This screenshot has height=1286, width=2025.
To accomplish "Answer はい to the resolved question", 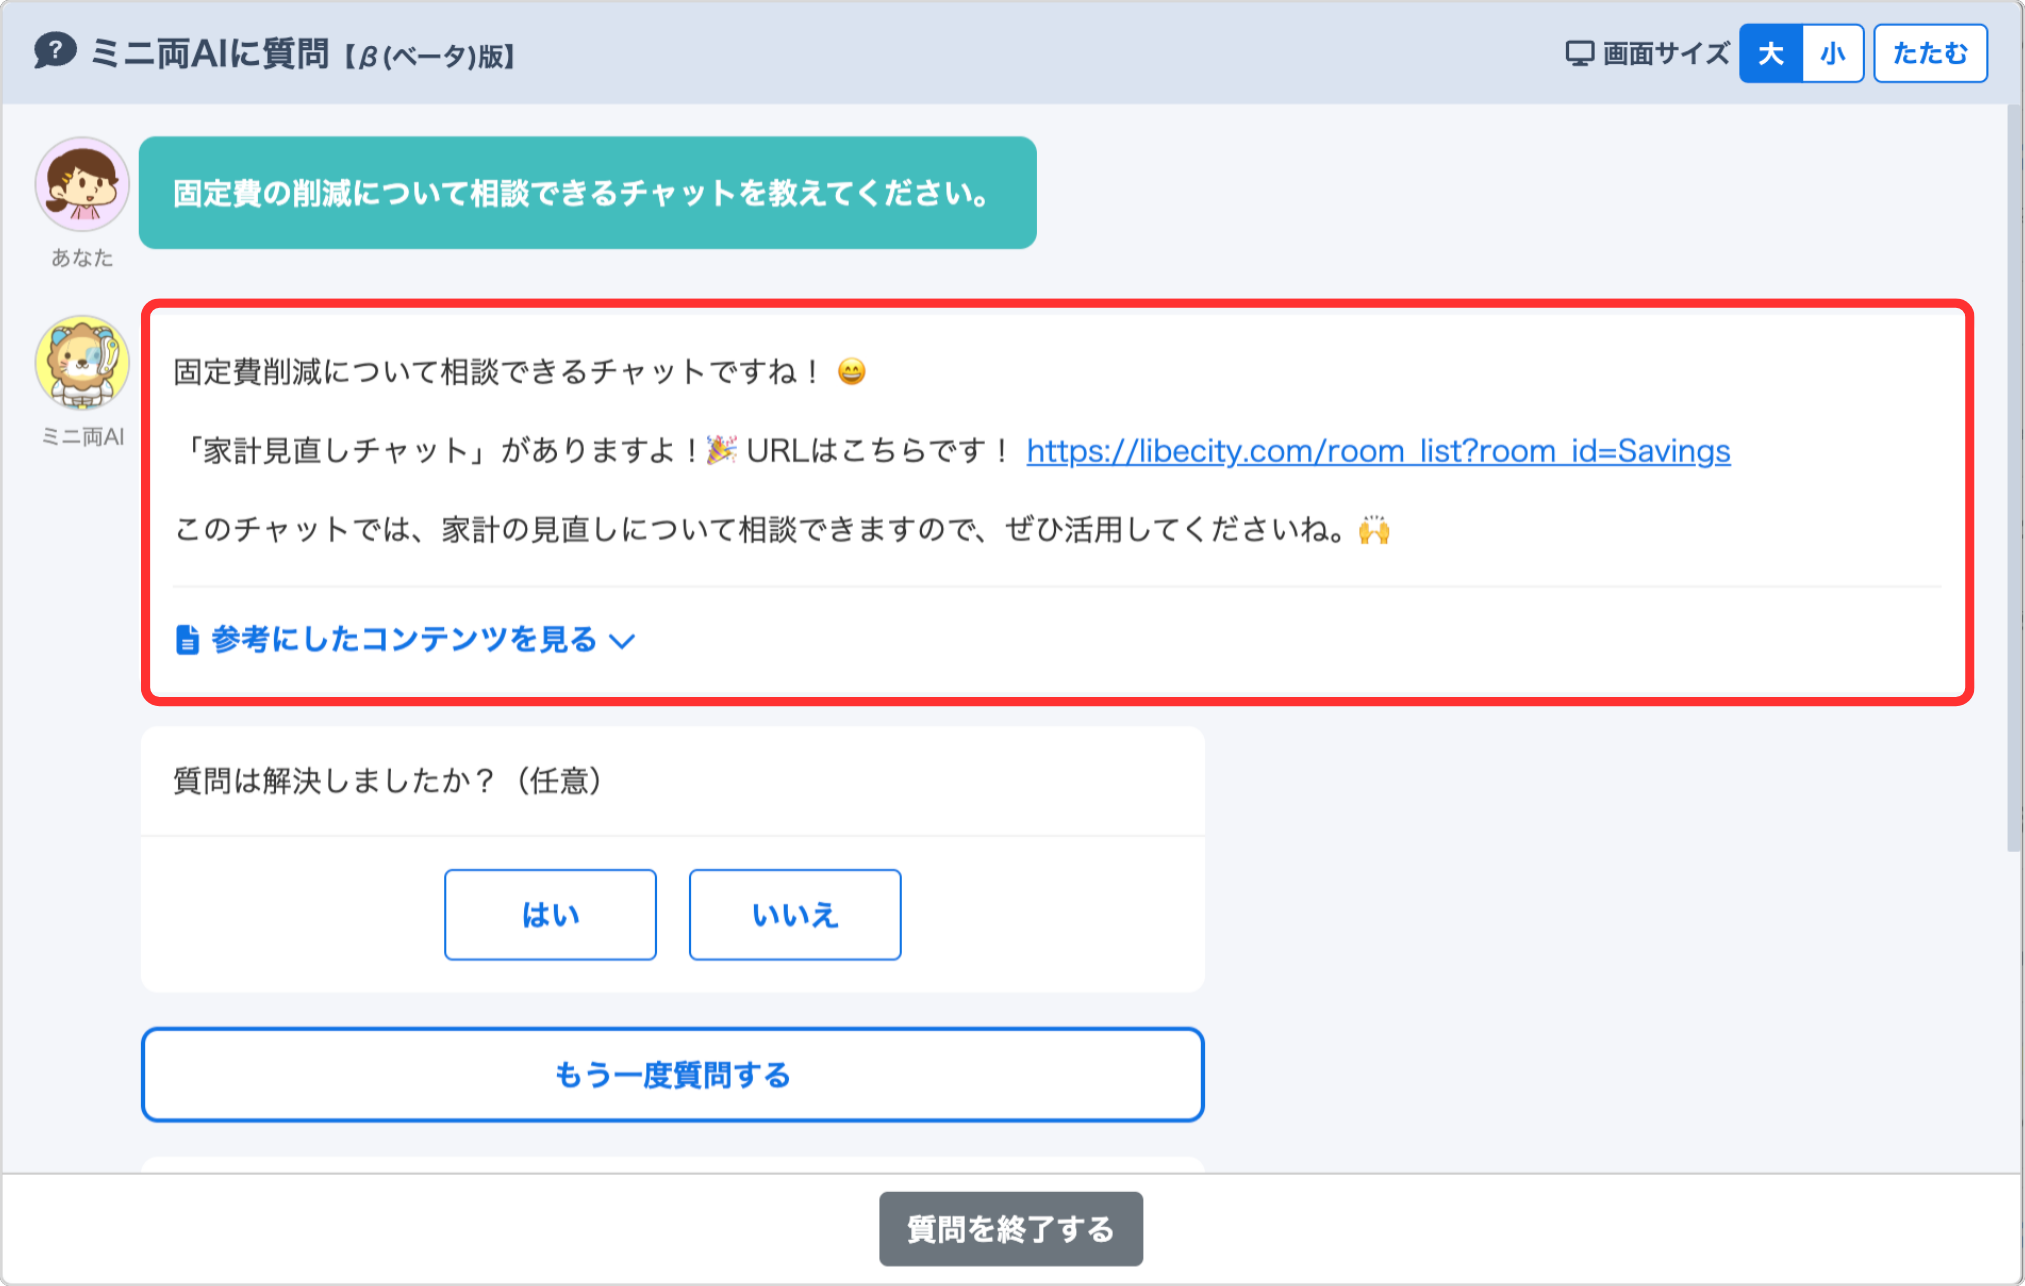I will tap(550, 914).
